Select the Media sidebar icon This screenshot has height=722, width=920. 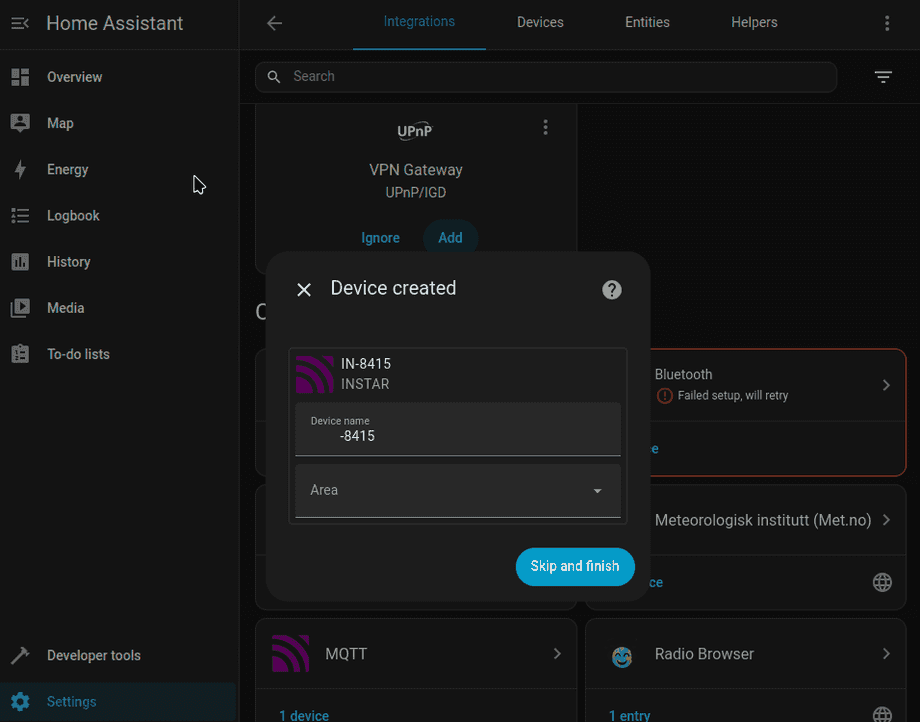(x=20, y=307)
